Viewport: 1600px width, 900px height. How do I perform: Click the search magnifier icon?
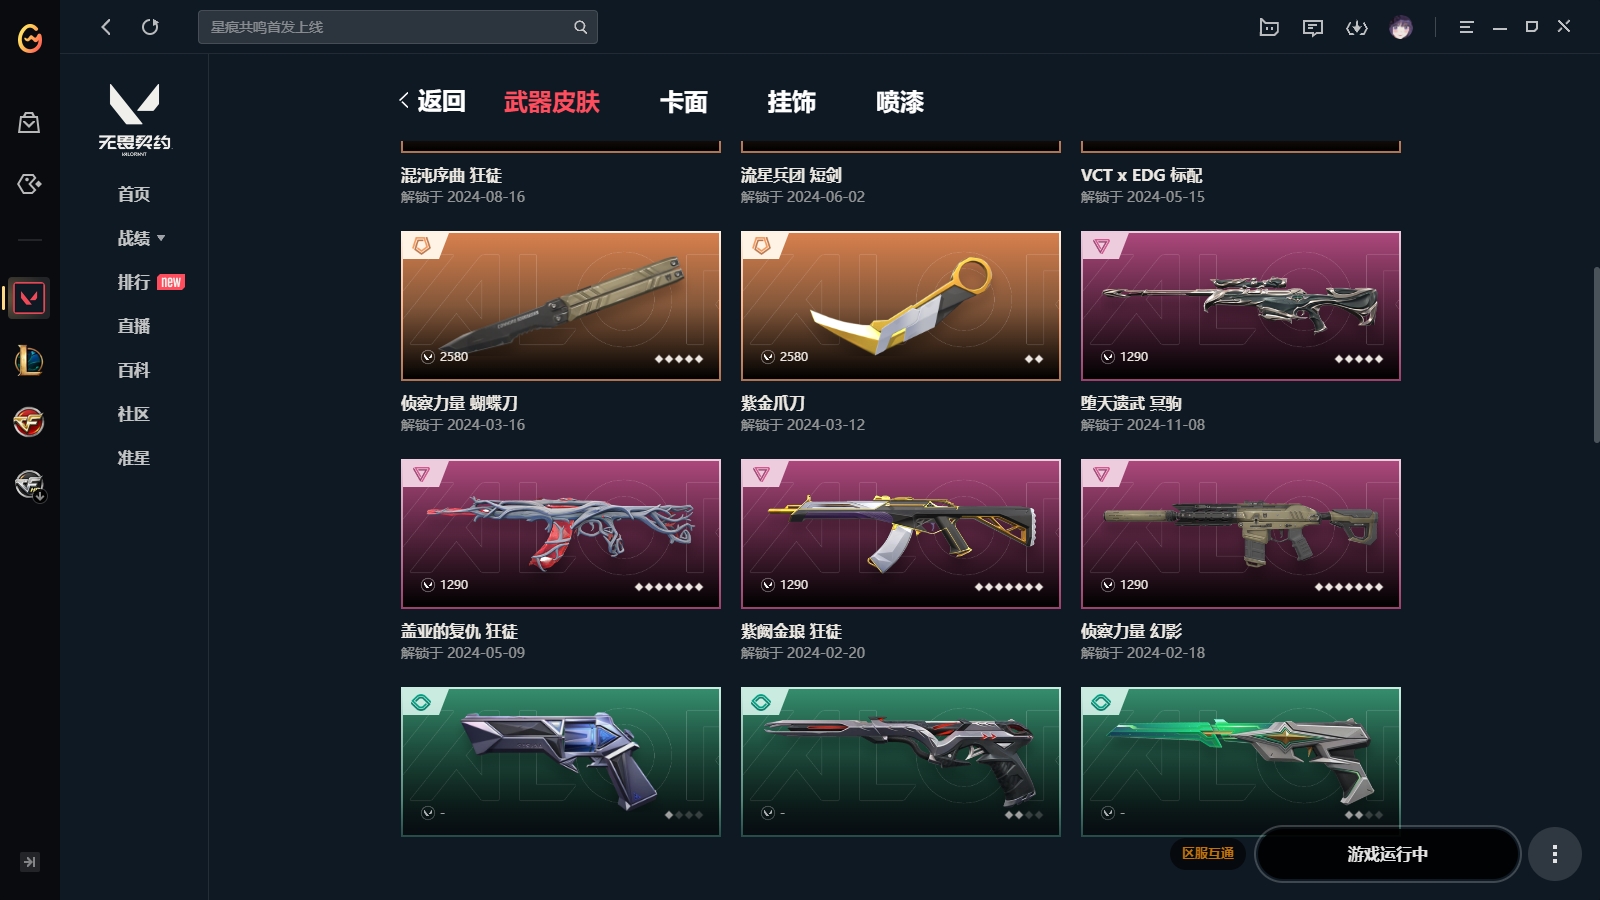pos(580,27)
